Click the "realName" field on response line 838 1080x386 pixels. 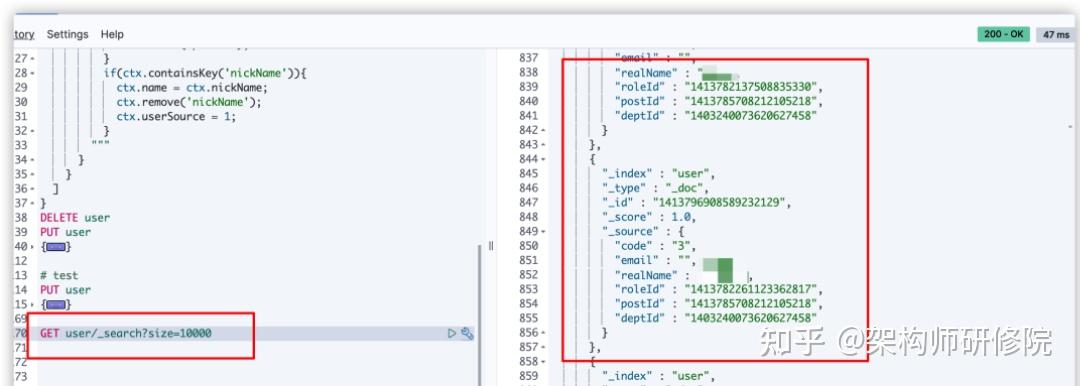point(676,72)
